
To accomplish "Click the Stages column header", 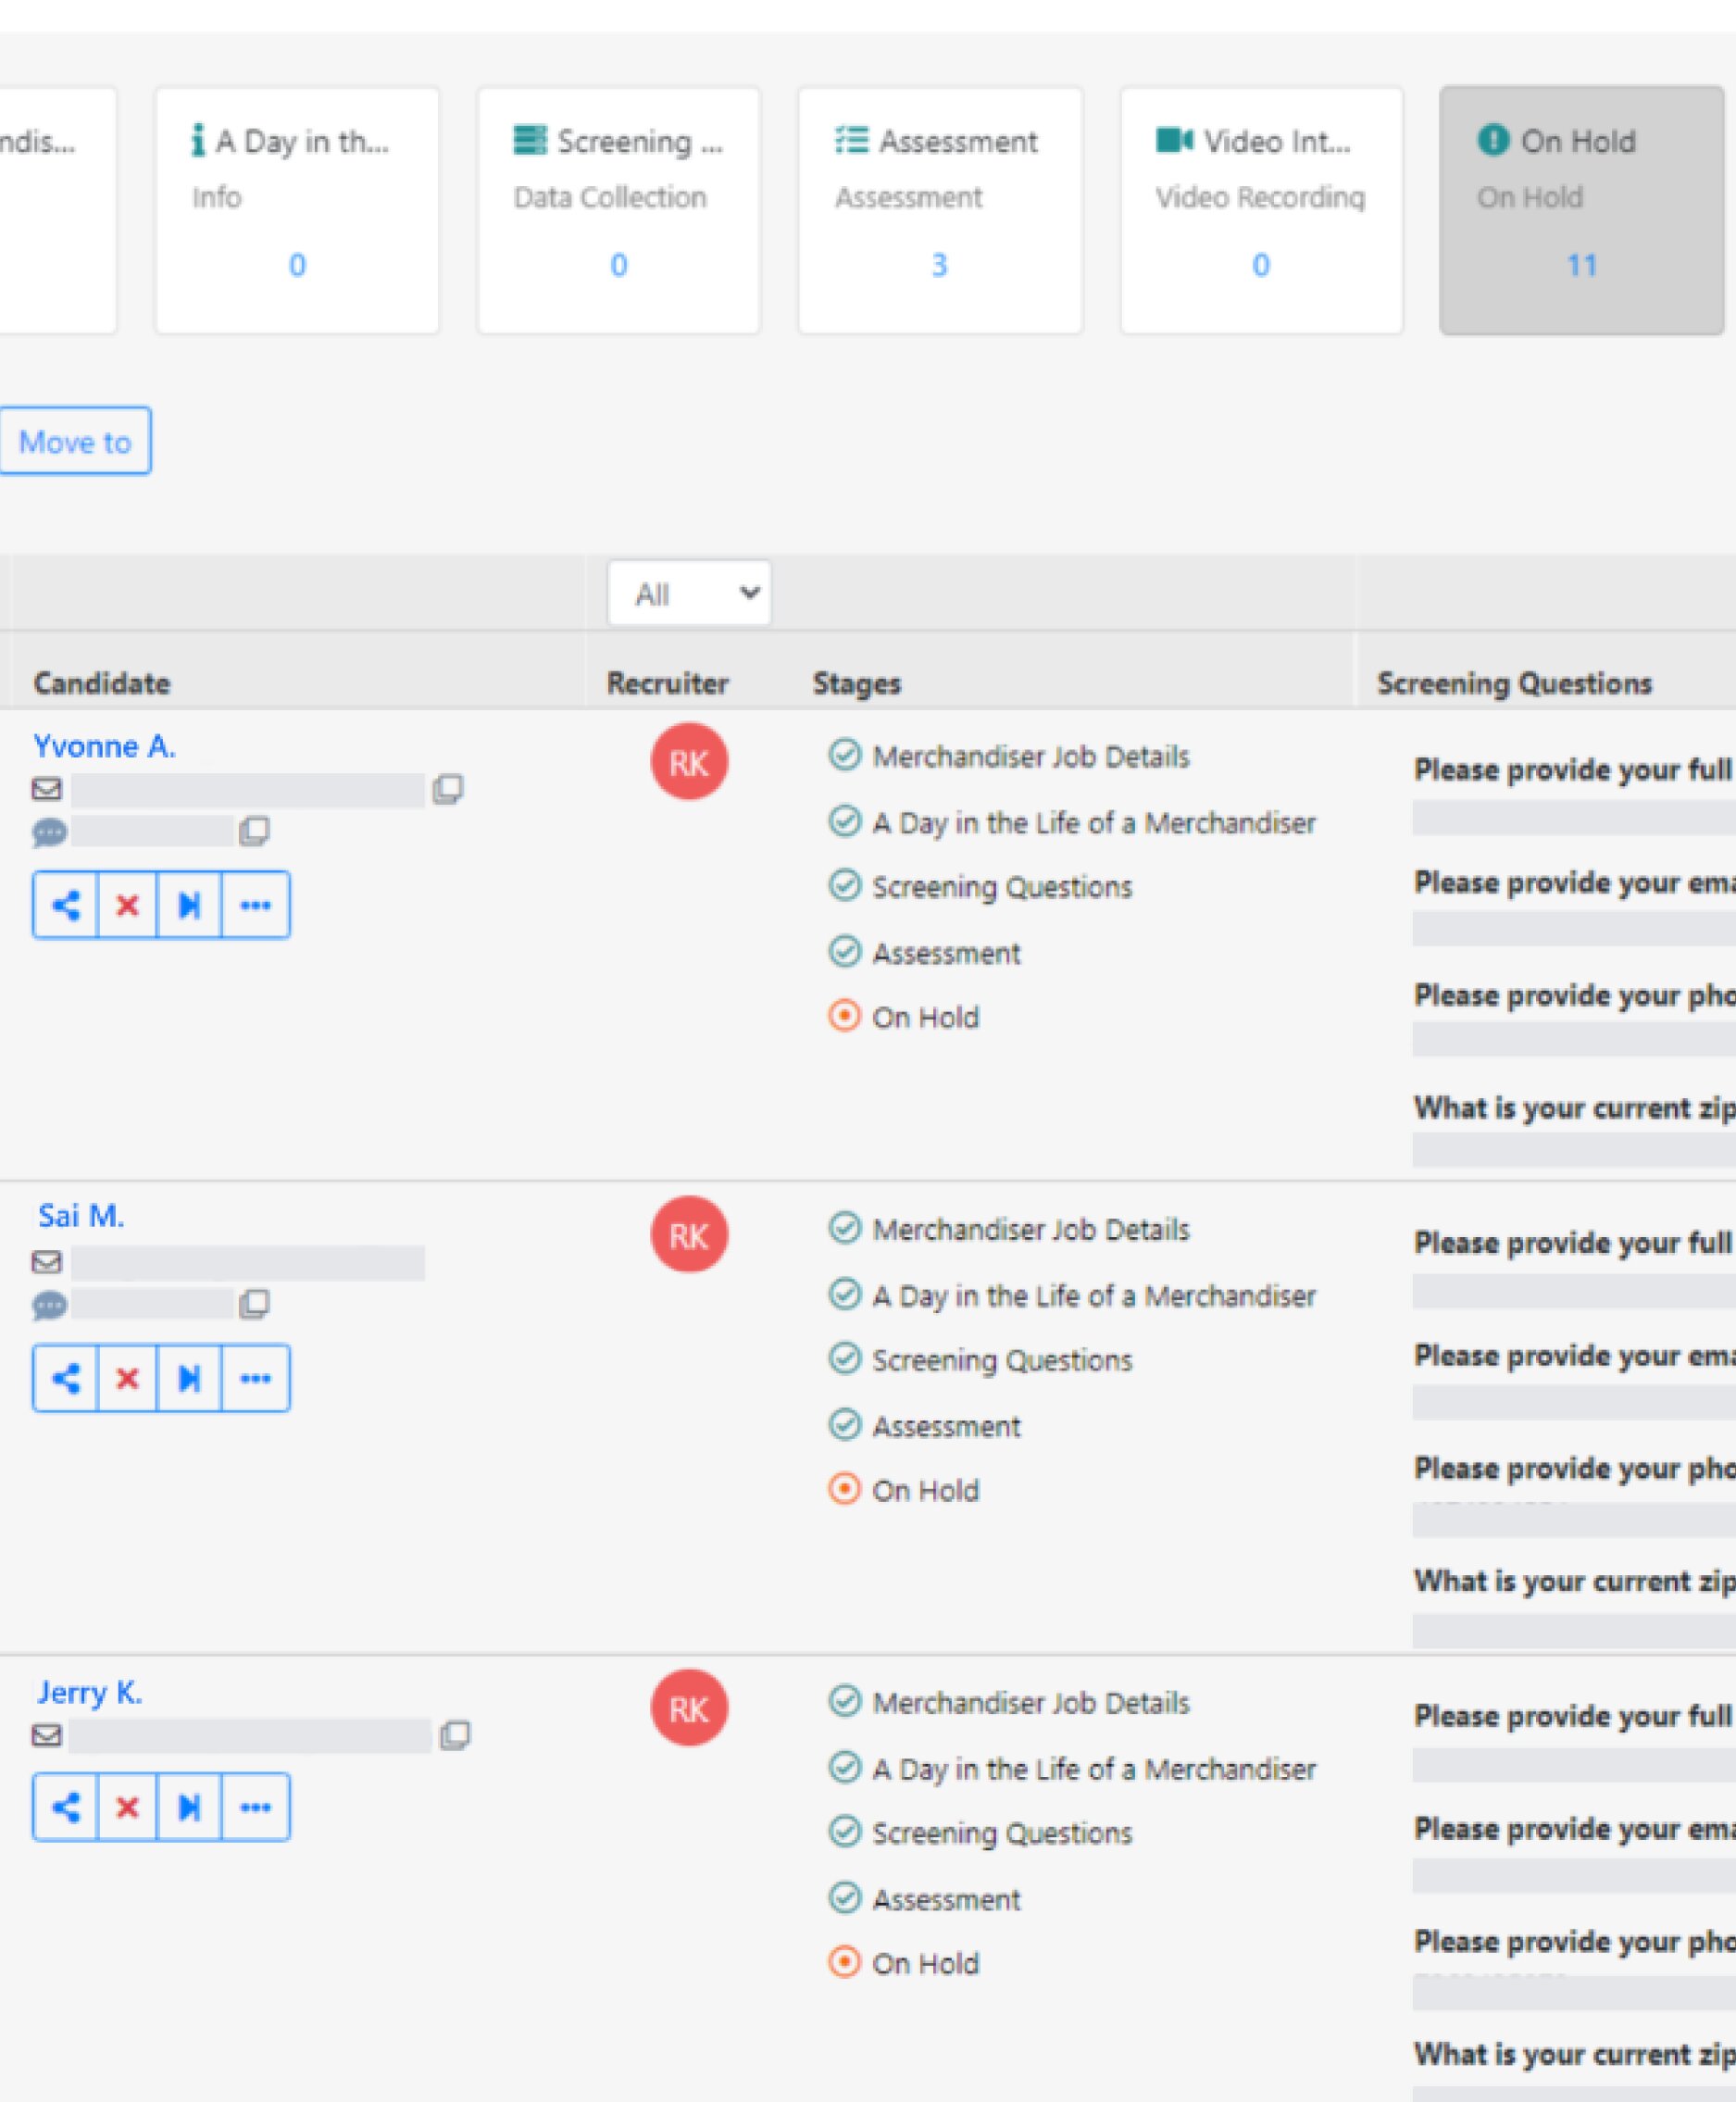I will pos(857,683).
